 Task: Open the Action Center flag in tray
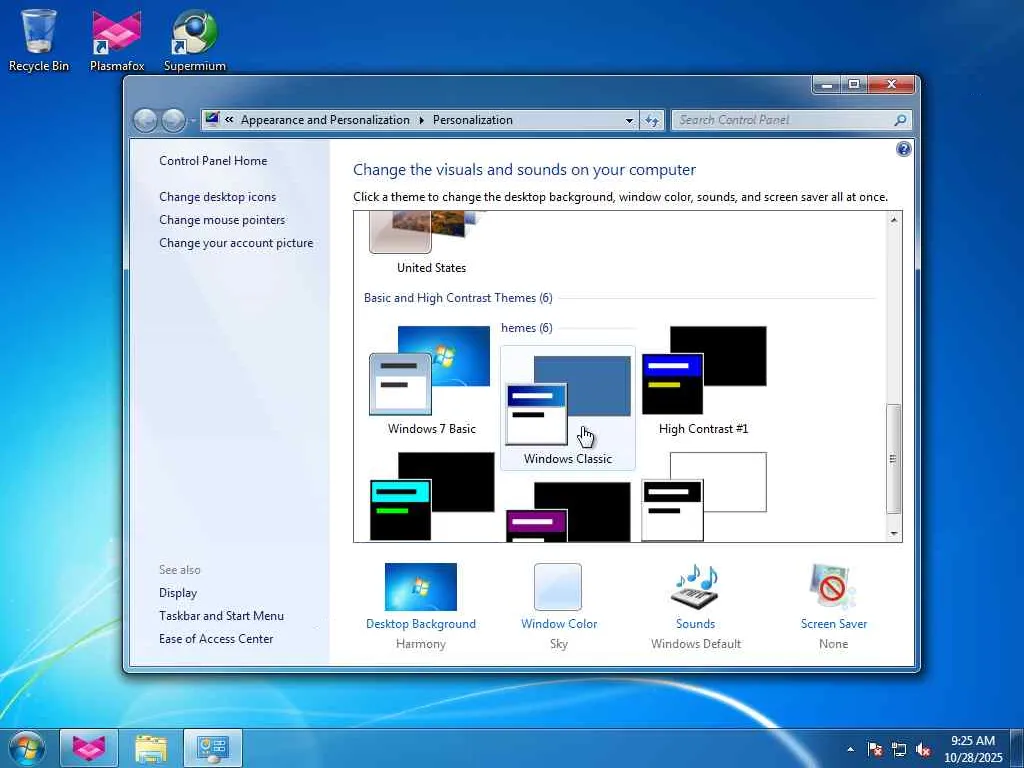pyautogui.click(x=874, y=749)
